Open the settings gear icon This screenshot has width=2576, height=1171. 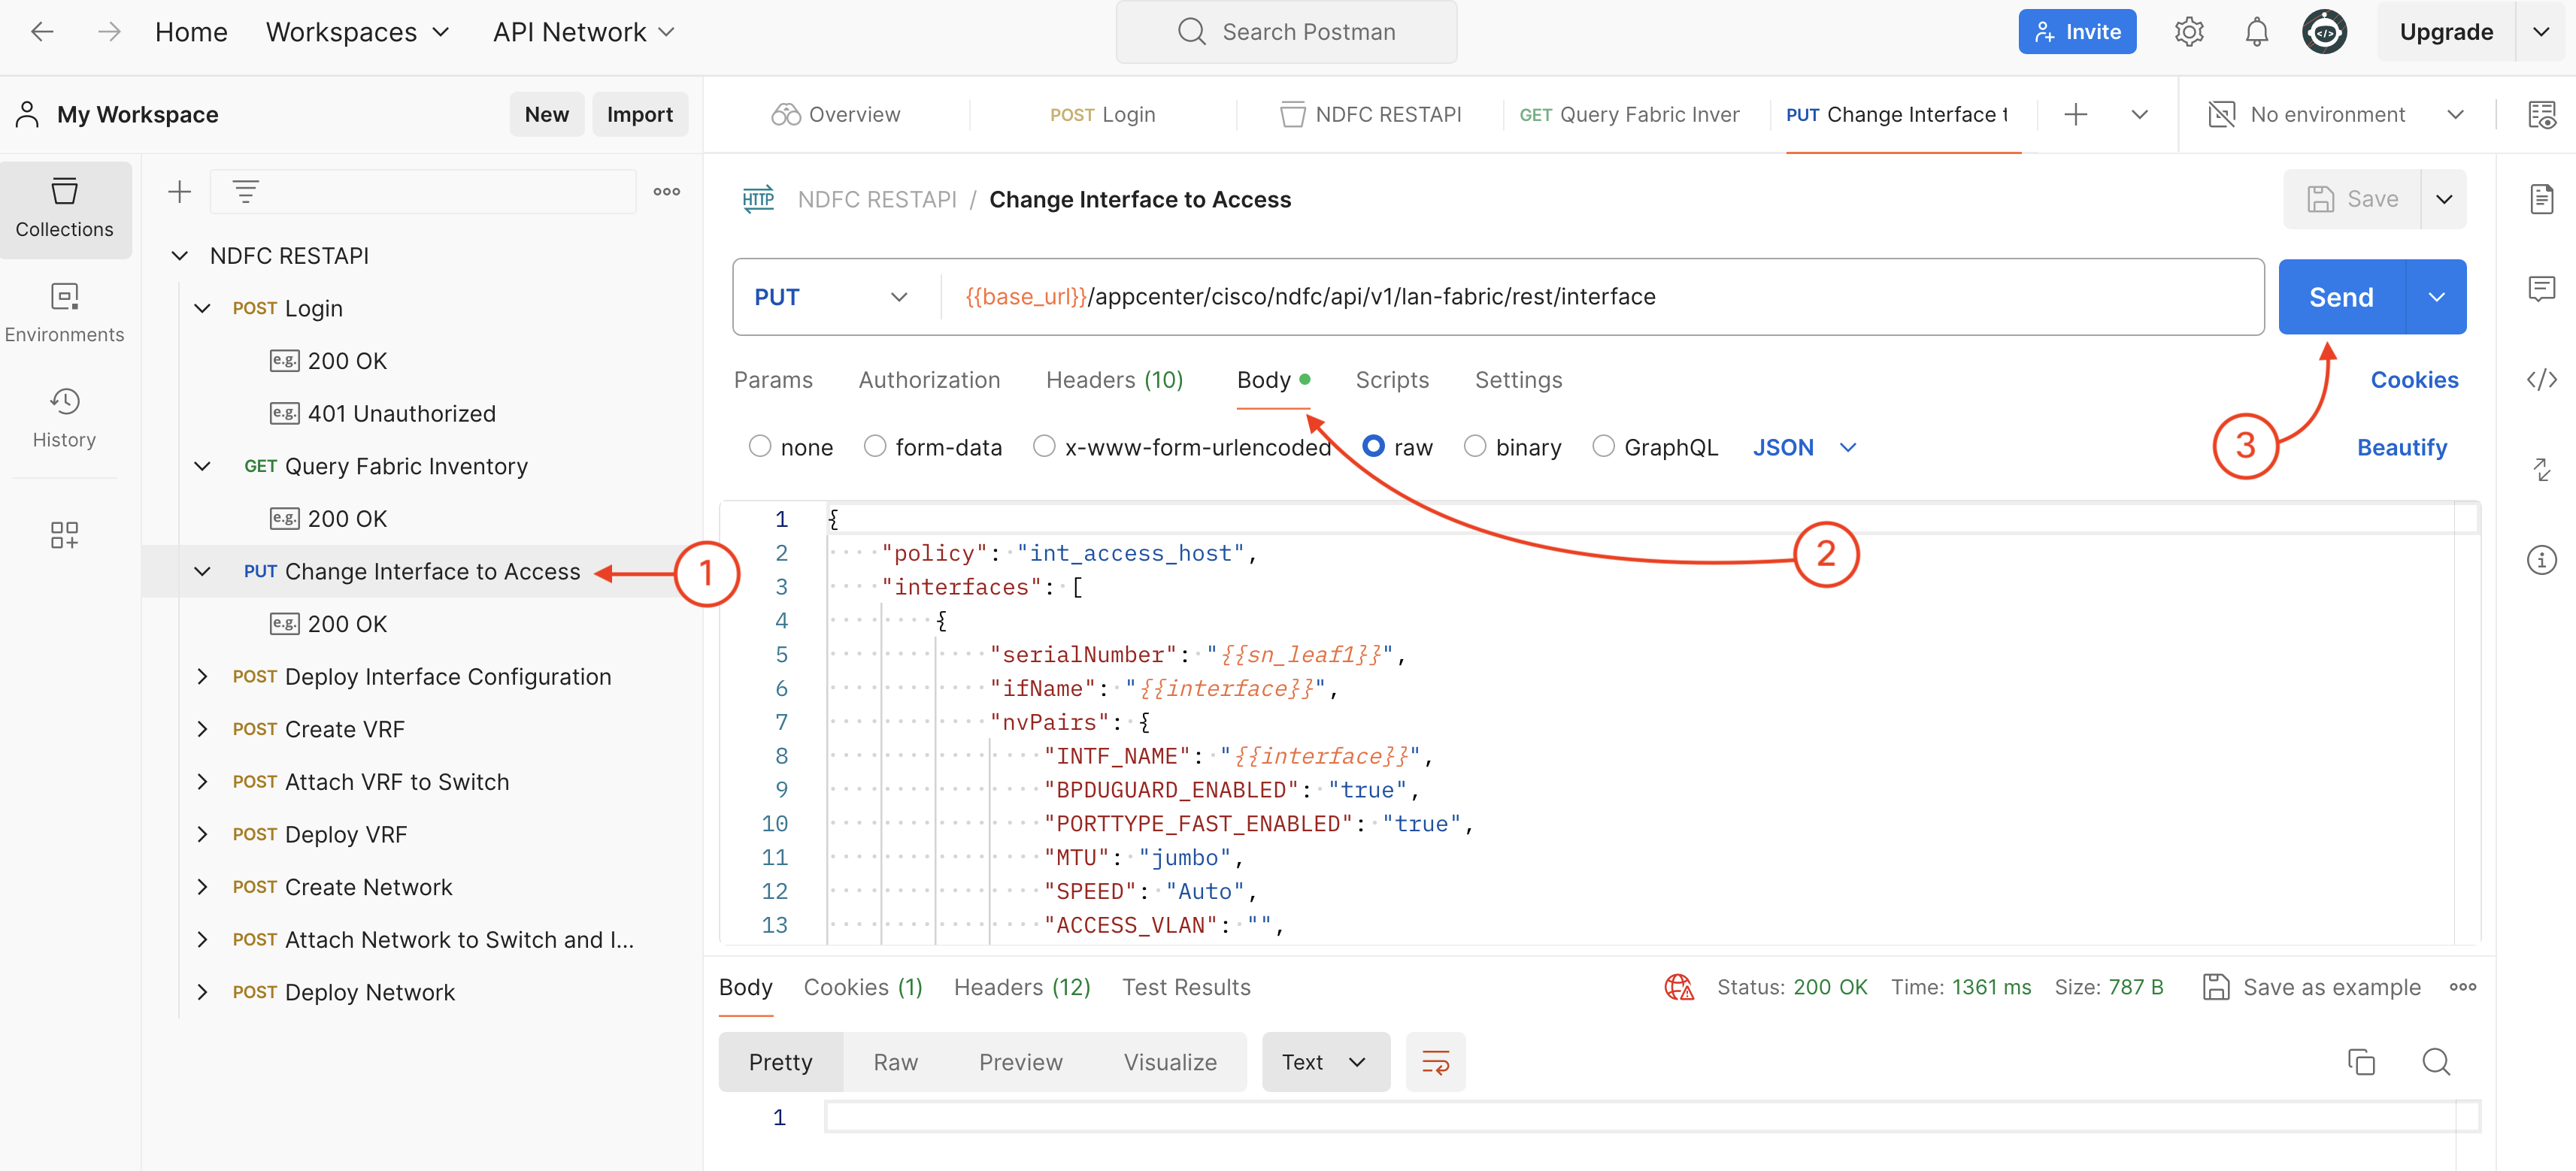click(2189, 32)
